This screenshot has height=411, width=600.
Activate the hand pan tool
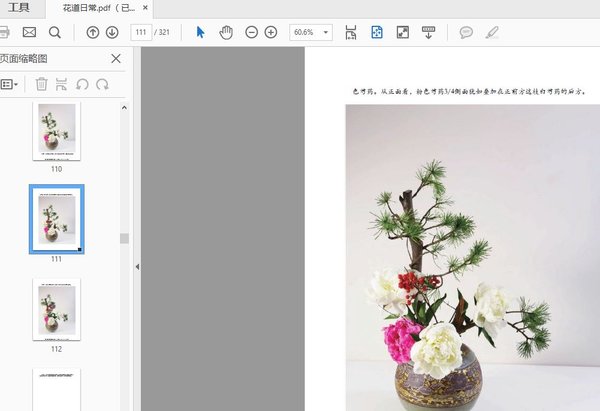coord(226,33)
